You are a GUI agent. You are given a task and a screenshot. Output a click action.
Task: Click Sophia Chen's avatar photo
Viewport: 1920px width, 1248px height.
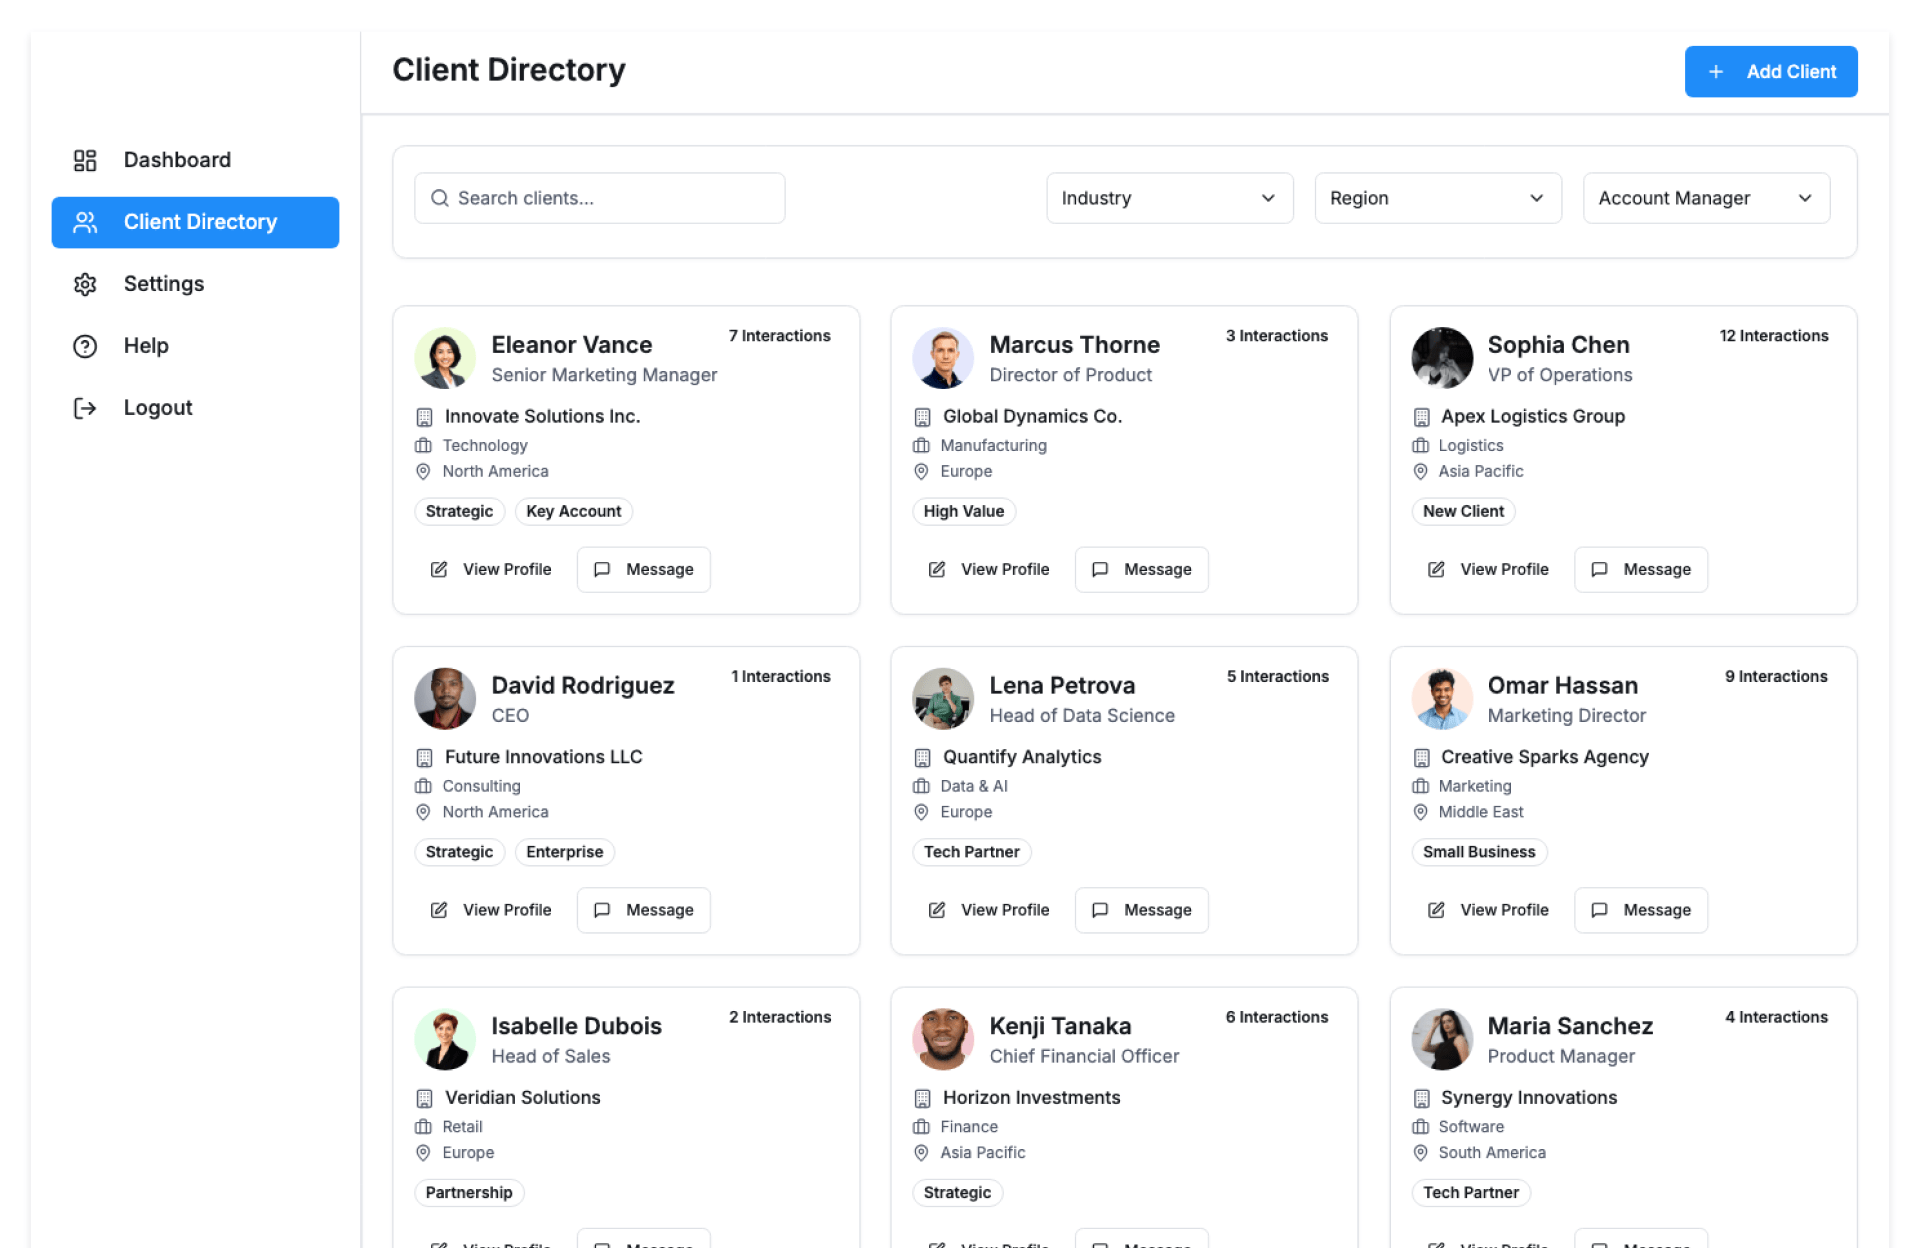pos(1441,358)
